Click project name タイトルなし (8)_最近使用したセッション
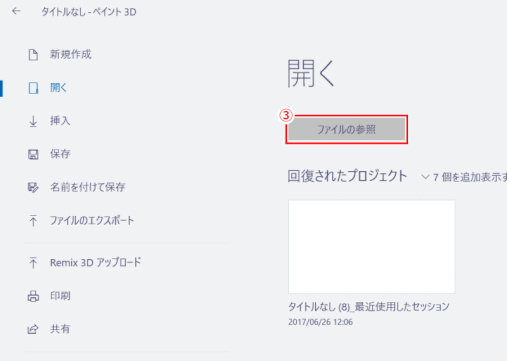The width and height of the screenshot is (507, 361). pos(369,307)
